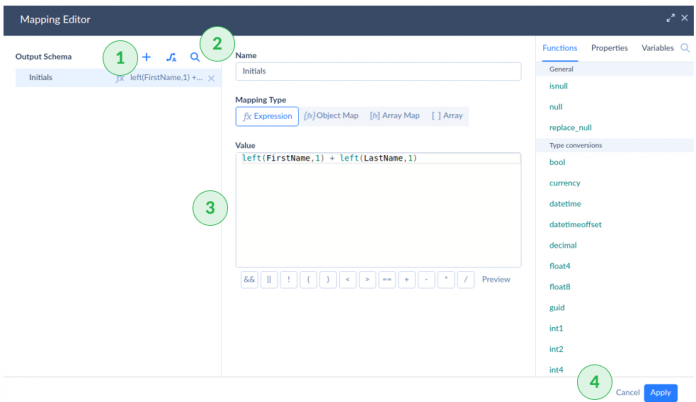
Task: Insert the && operator
Action: (x=249, y=280)
